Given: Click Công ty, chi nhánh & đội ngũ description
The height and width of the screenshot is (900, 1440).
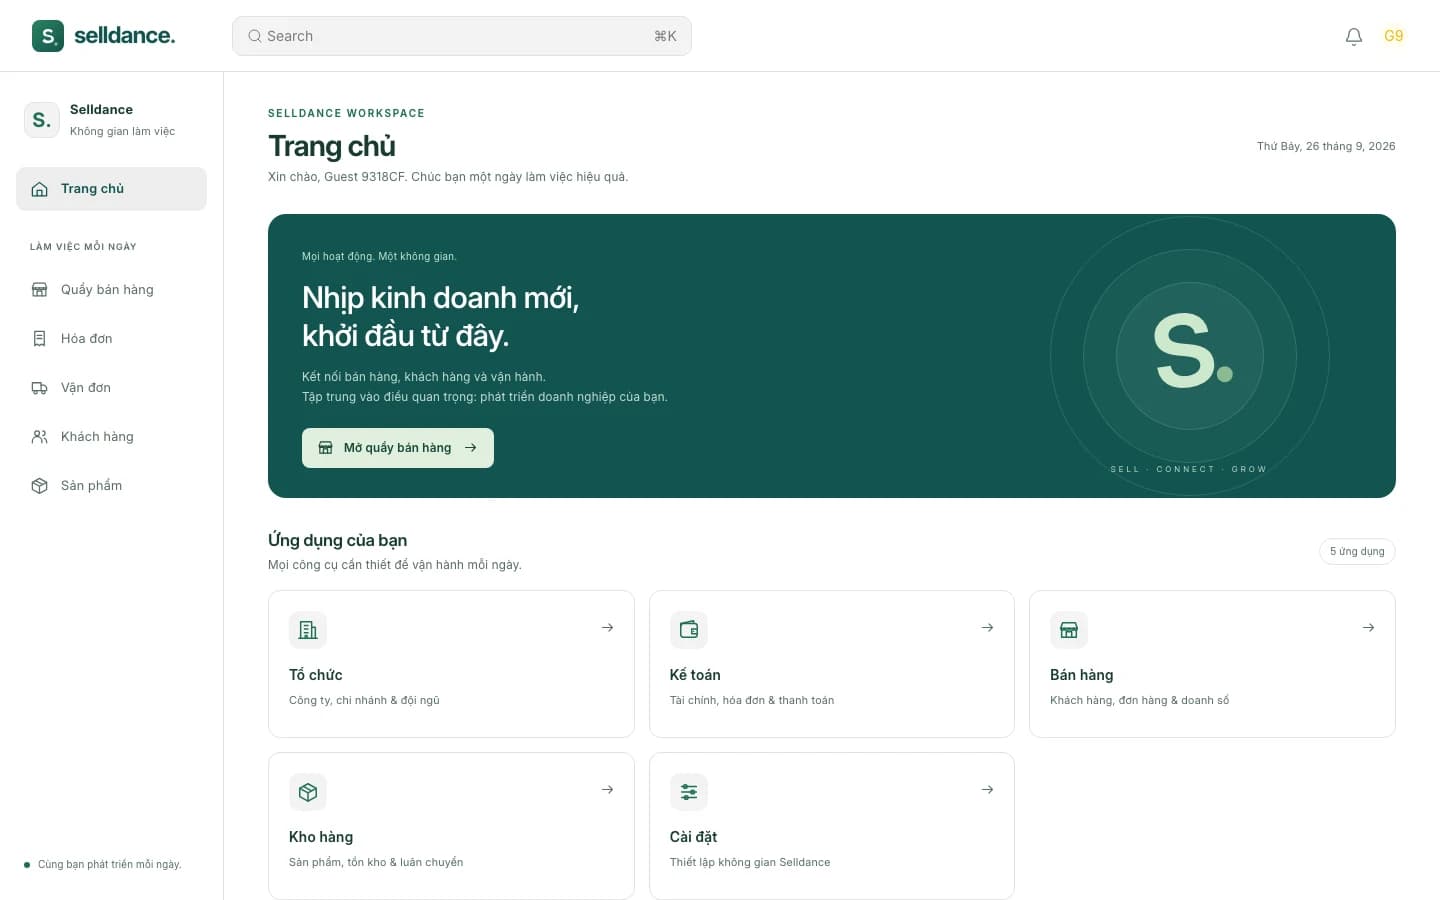Looking at the screenshot, I should pyautogui.click(x=364, y=701).
